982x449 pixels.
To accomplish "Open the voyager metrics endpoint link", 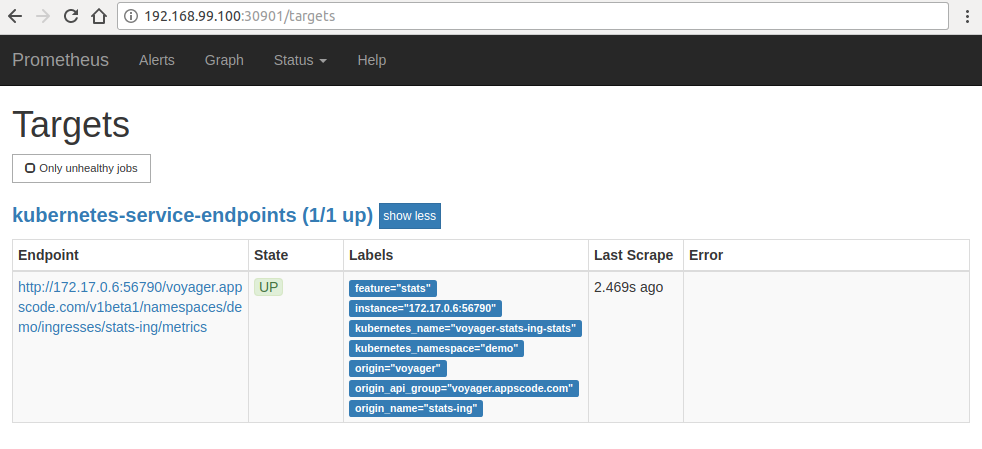I will coord(129,307).
